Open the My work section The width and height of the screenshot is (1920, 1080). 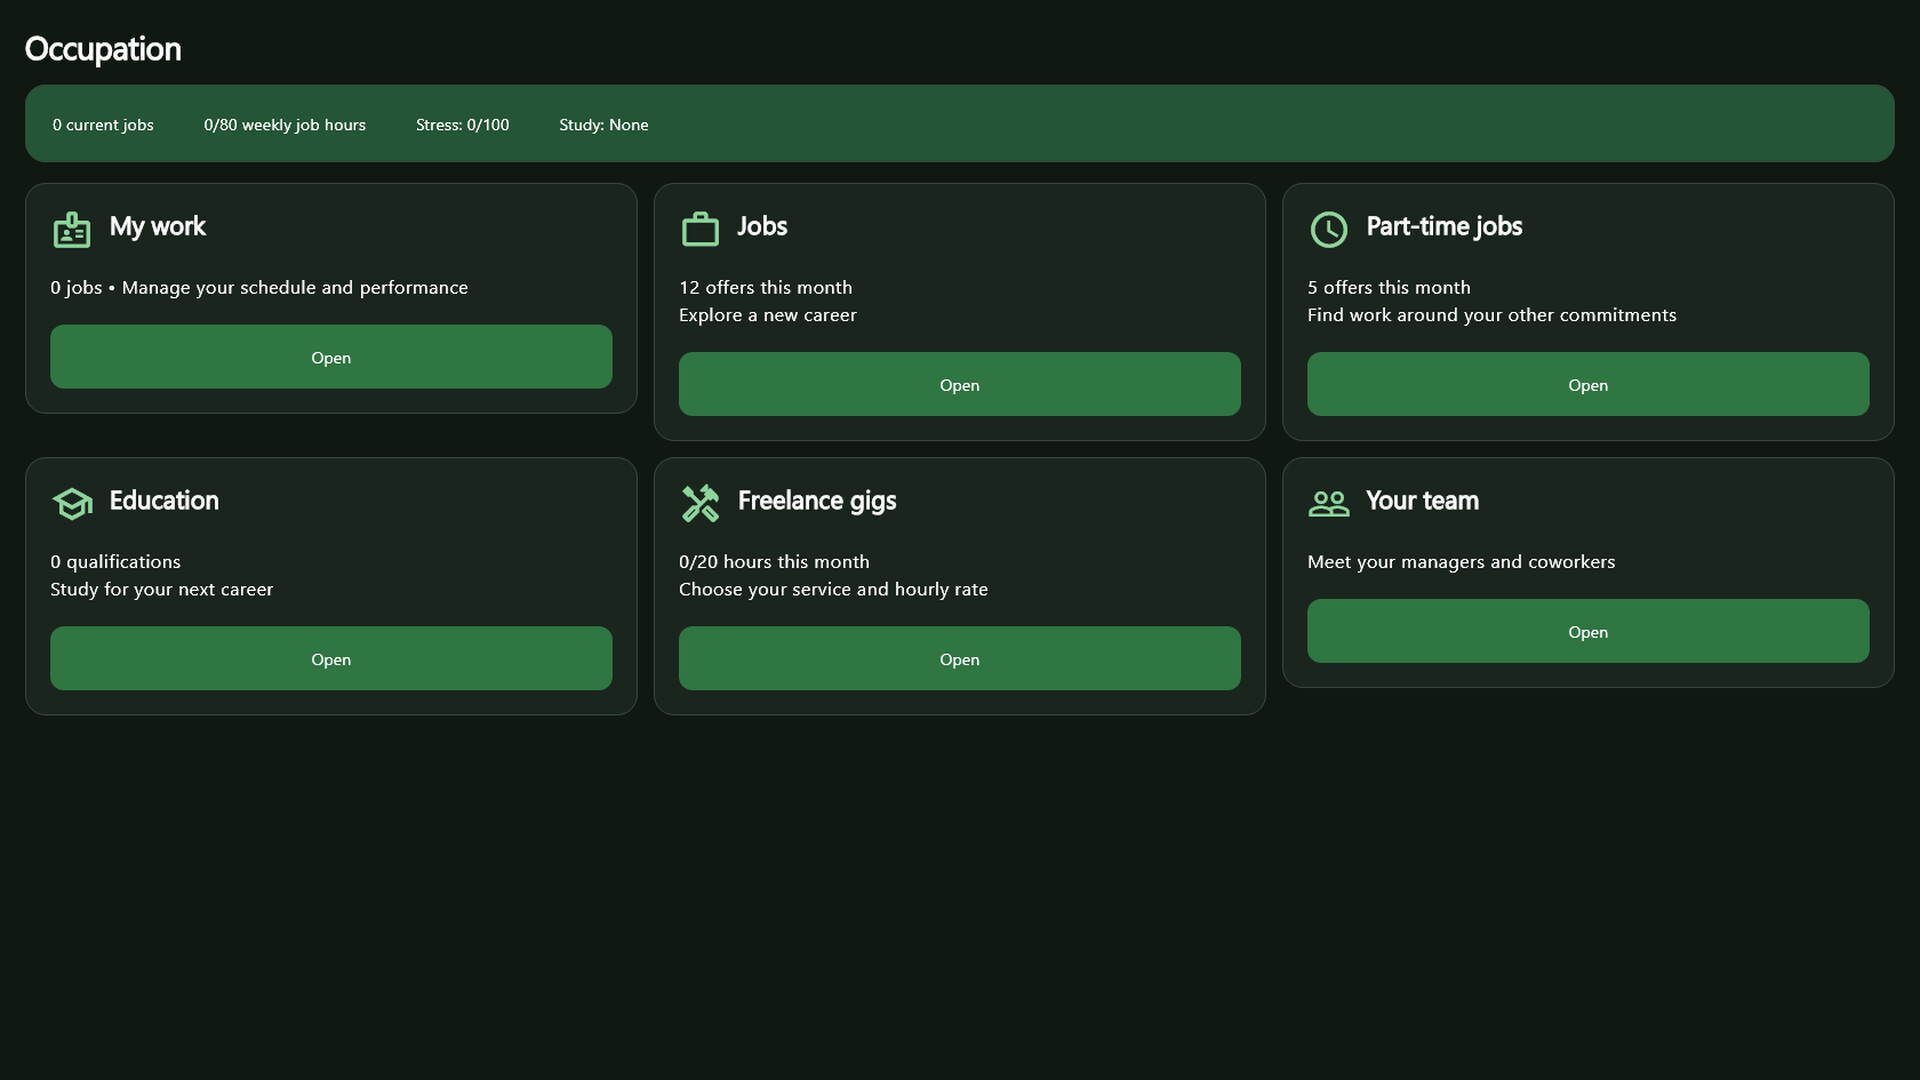click(331, 357)
